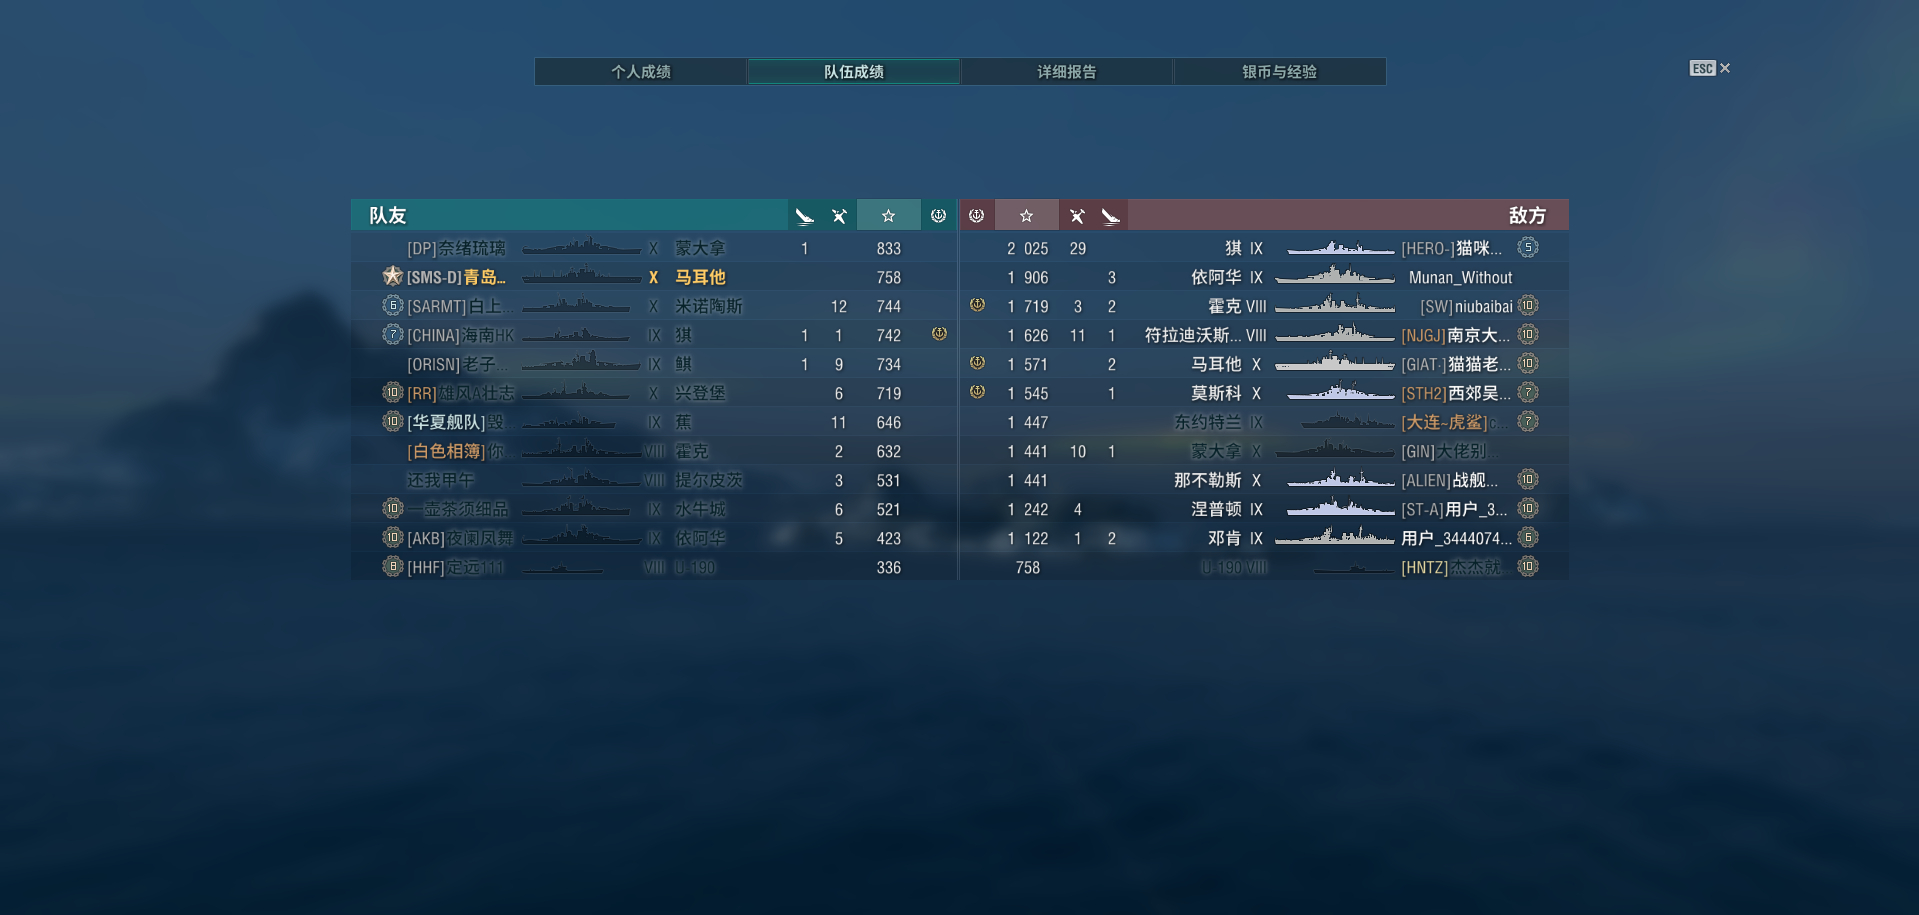Click 蒙大拿 ship silhouette for [DP]奈绪琉璃
1919x915 pixels.
tap(581, 247)
